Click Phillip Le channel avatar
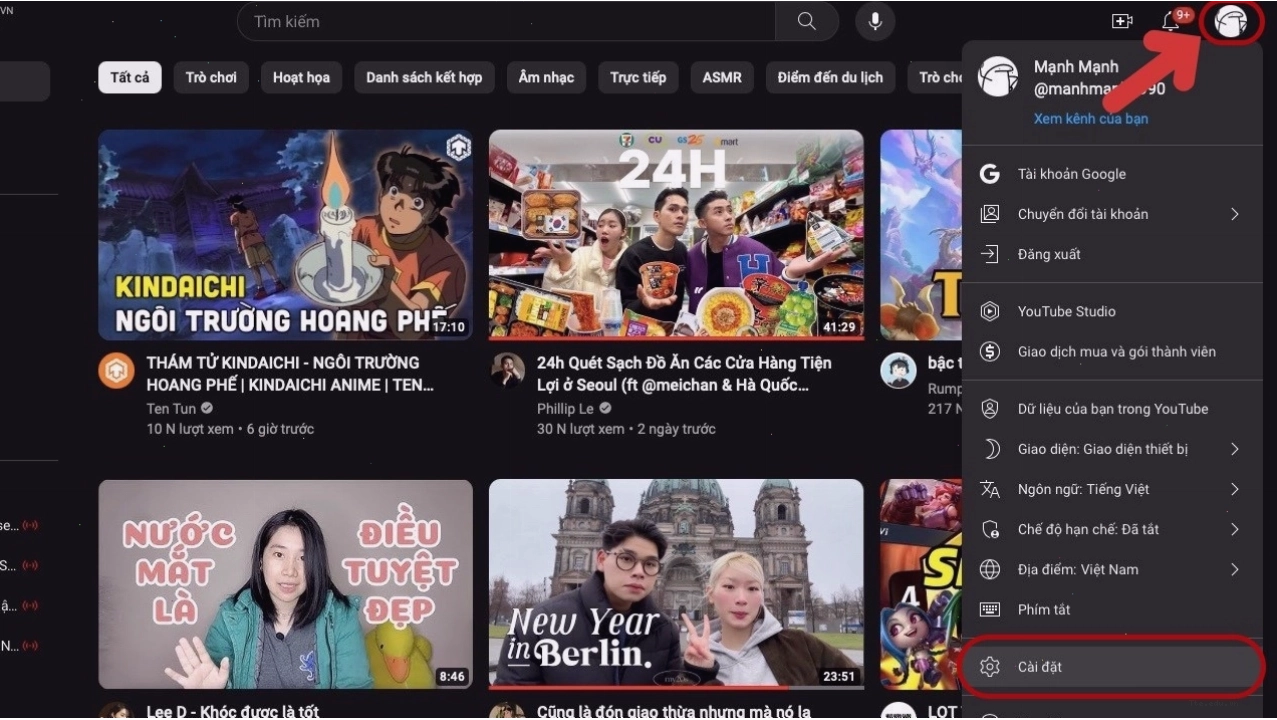1277x720 pixels. [x=507, y=371]
